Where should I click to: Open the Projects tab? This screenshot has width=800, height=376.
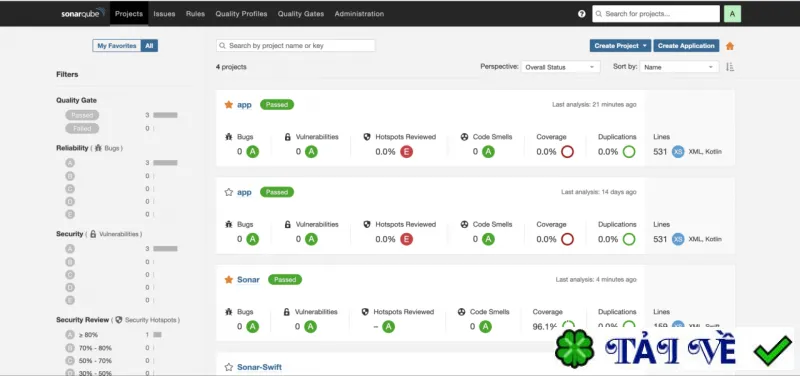(x=129, y=14)
